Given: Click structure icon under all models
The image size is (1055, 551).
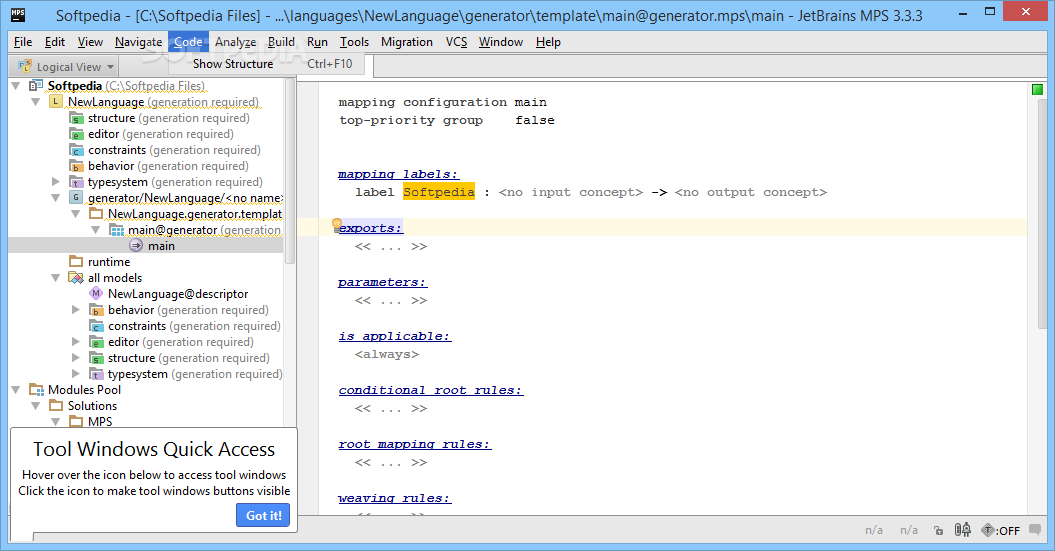Looking at the screenshot, I should tap(96, 358).
